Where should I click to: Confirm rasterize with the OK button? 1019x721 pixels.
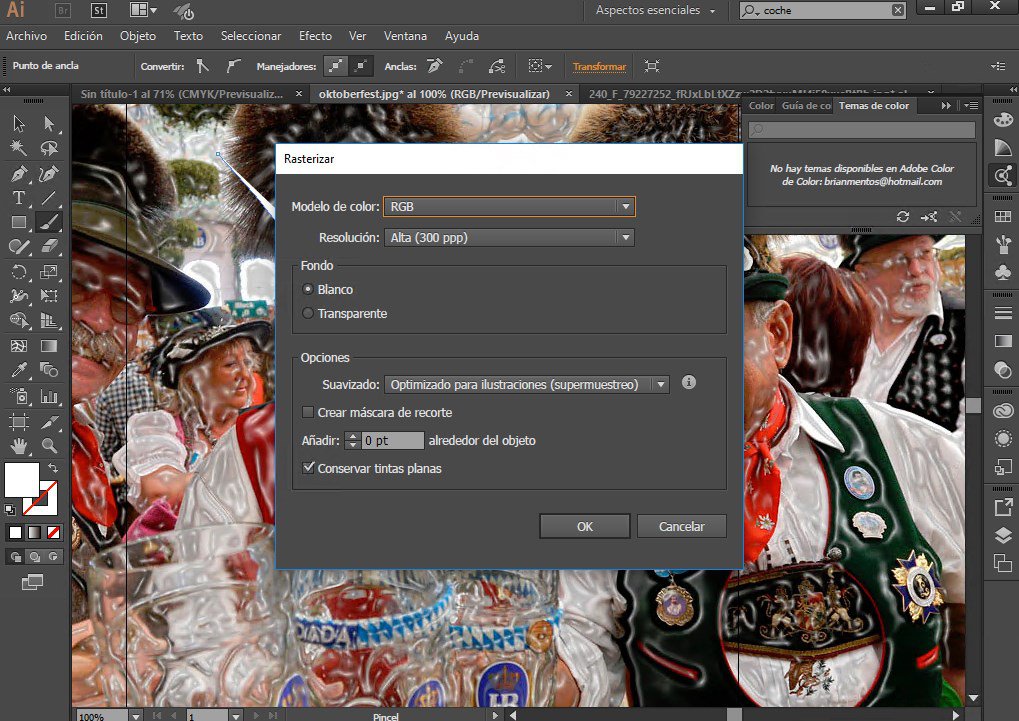click(584, 527)
